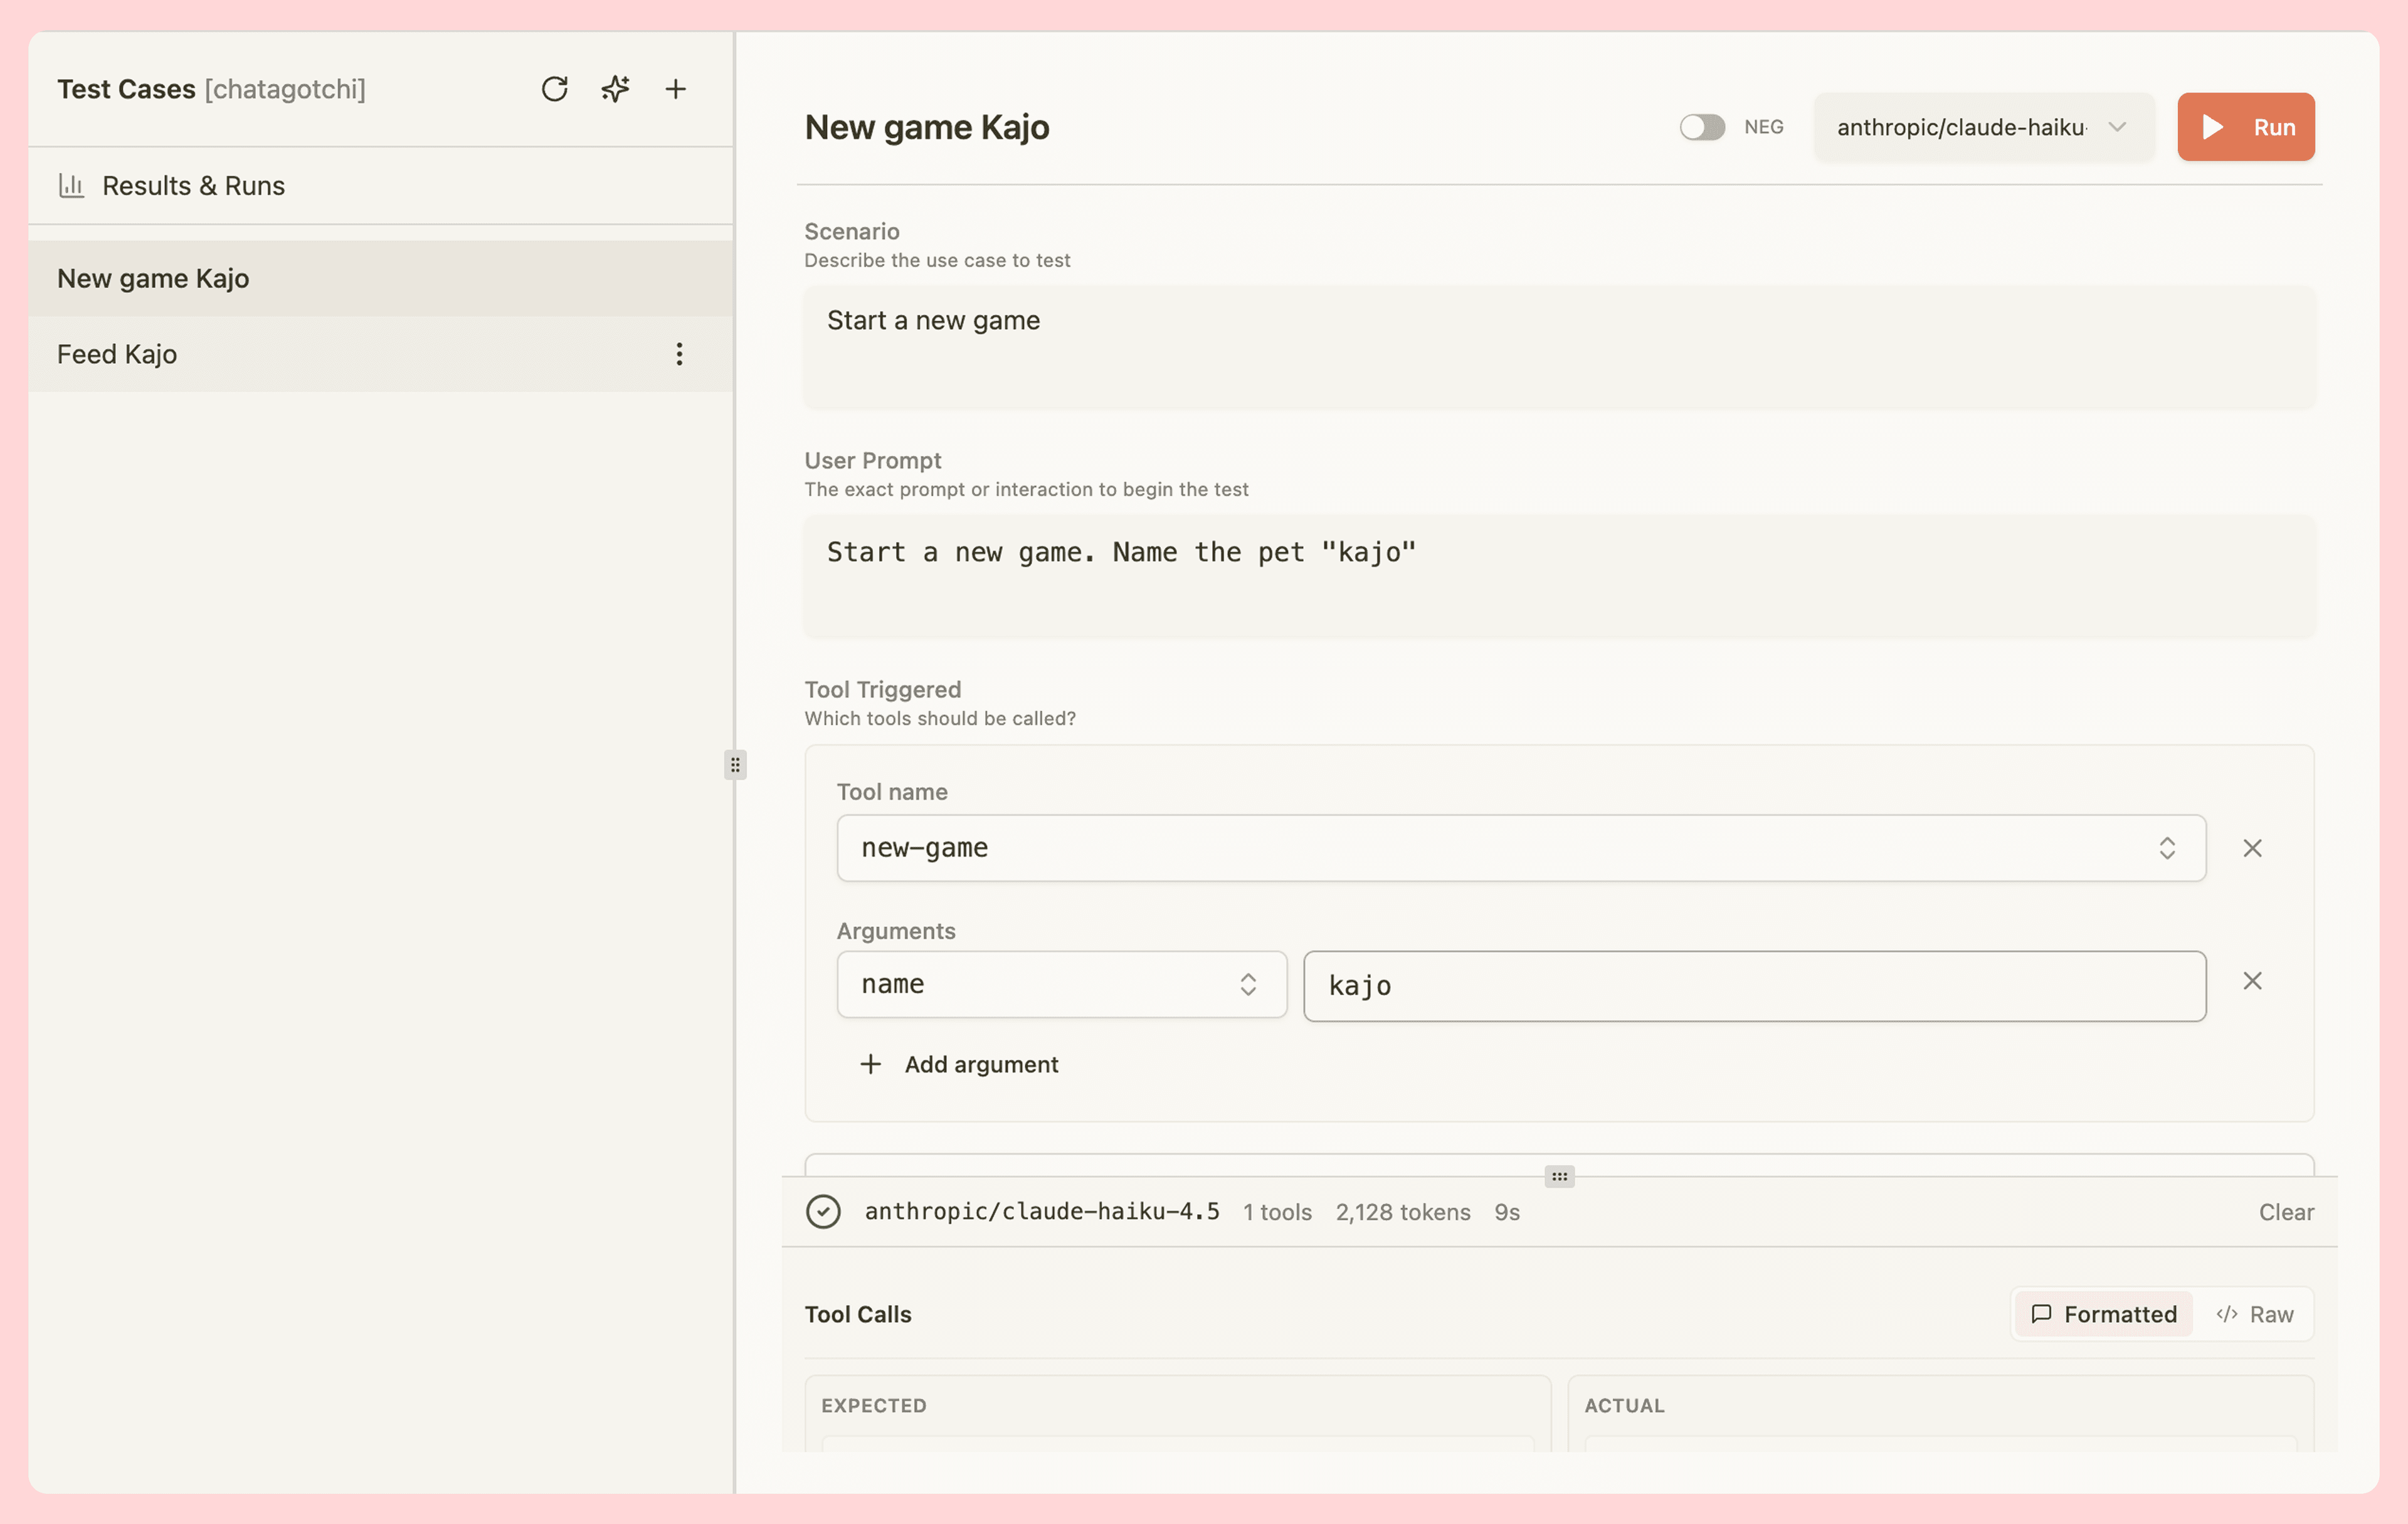The height and width of the screenshot is (1524, 2408).
Task: Click the passed checkmark status icon
Action: coord(823,1211)
